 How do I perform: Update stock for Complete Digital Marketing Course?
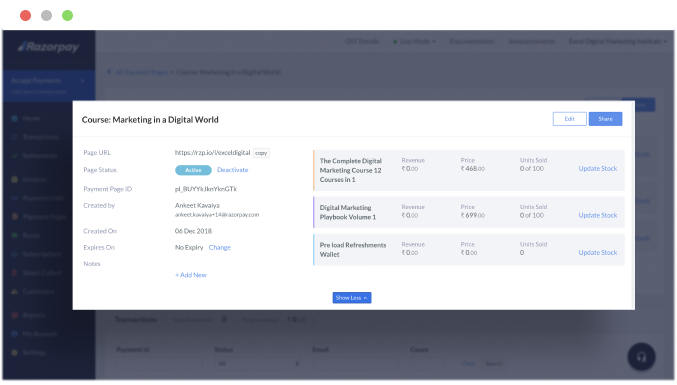[598, 169]
